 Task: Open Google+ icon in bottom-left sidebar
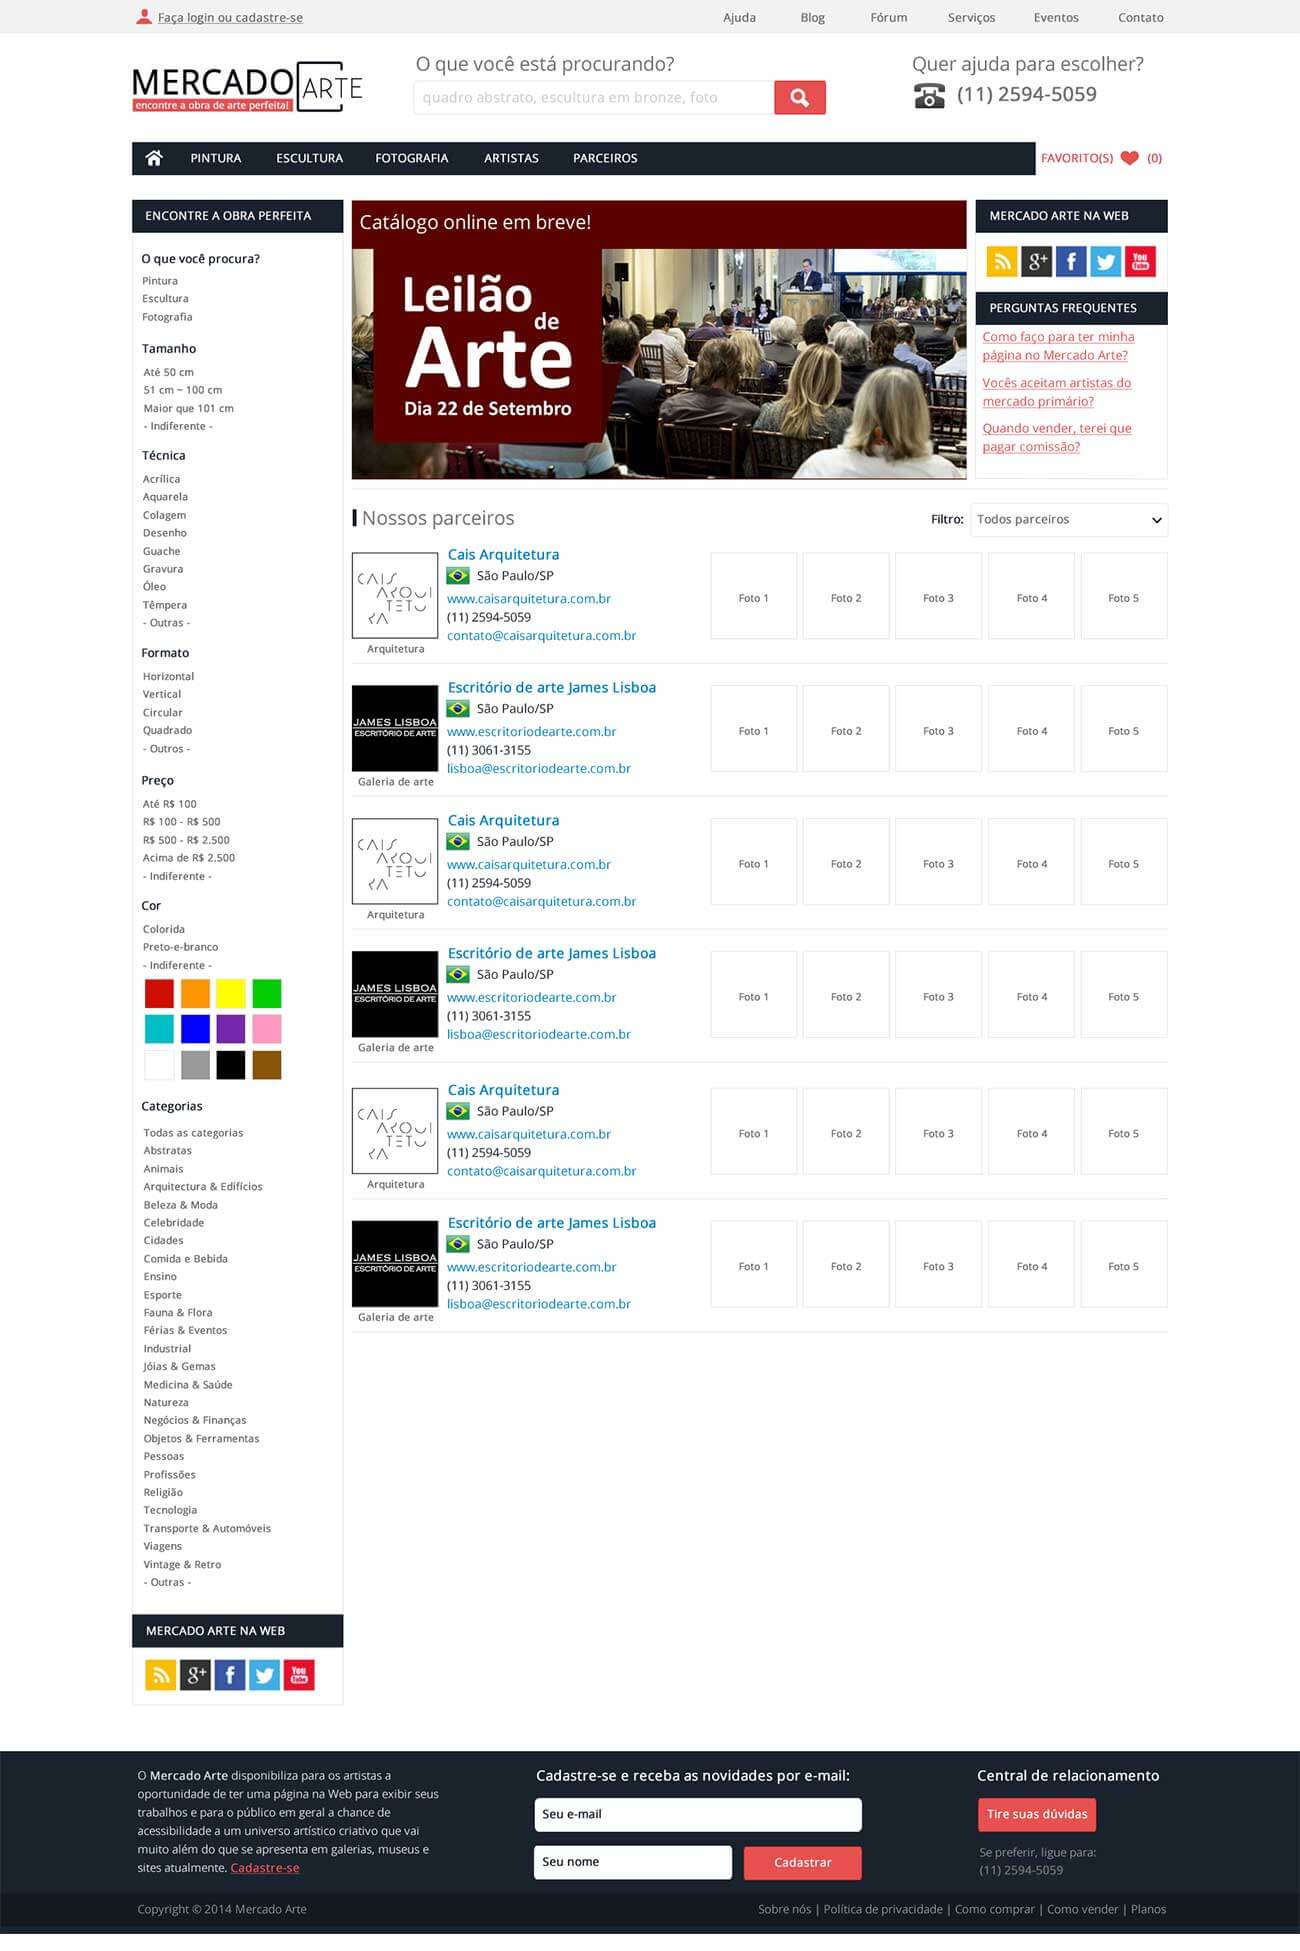(195, 1675)
